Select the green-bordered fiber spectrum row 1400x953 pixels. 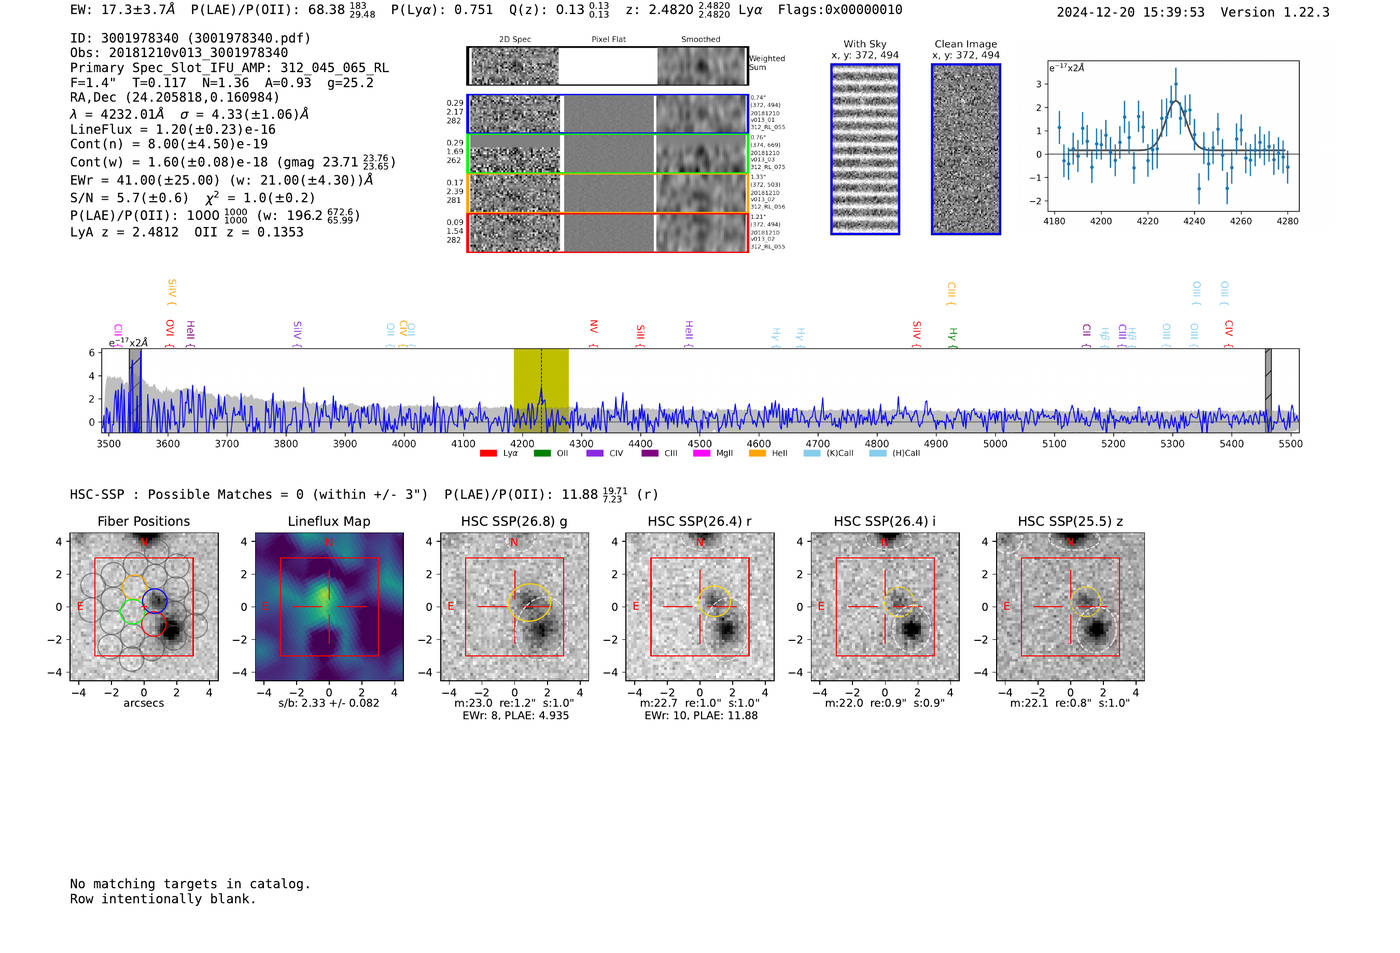(607, 154)
